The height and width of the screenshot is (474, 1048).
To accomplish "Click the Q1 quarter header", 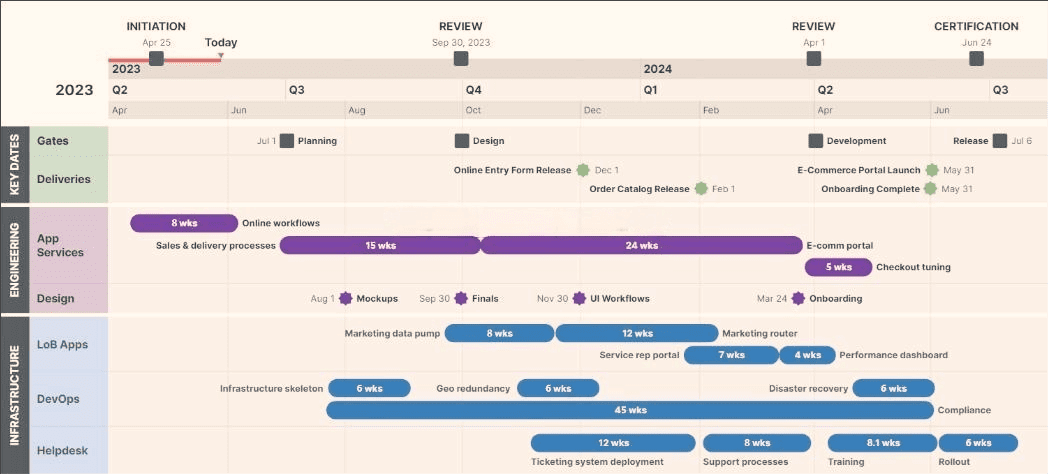I will point(650,90).
